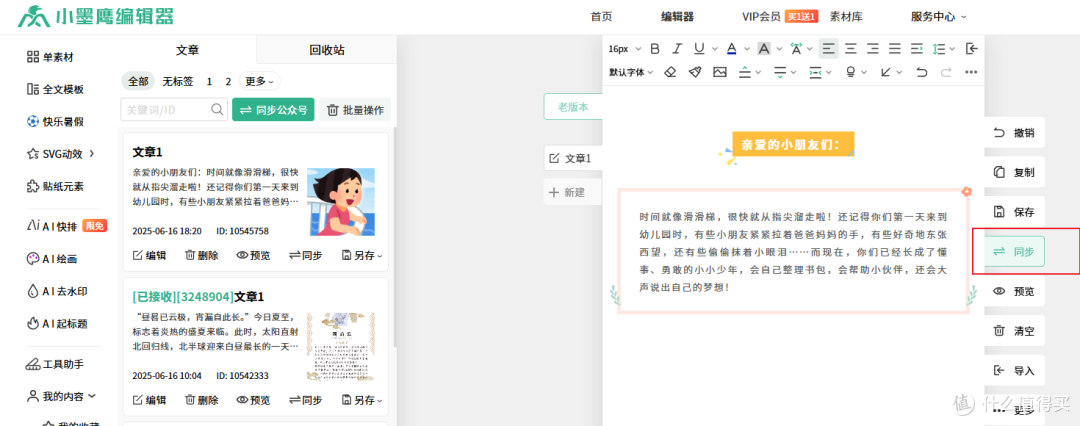Click the letter spacing icon
The height and width of the screenshot is (426, 1080).
tap(796, 48)
